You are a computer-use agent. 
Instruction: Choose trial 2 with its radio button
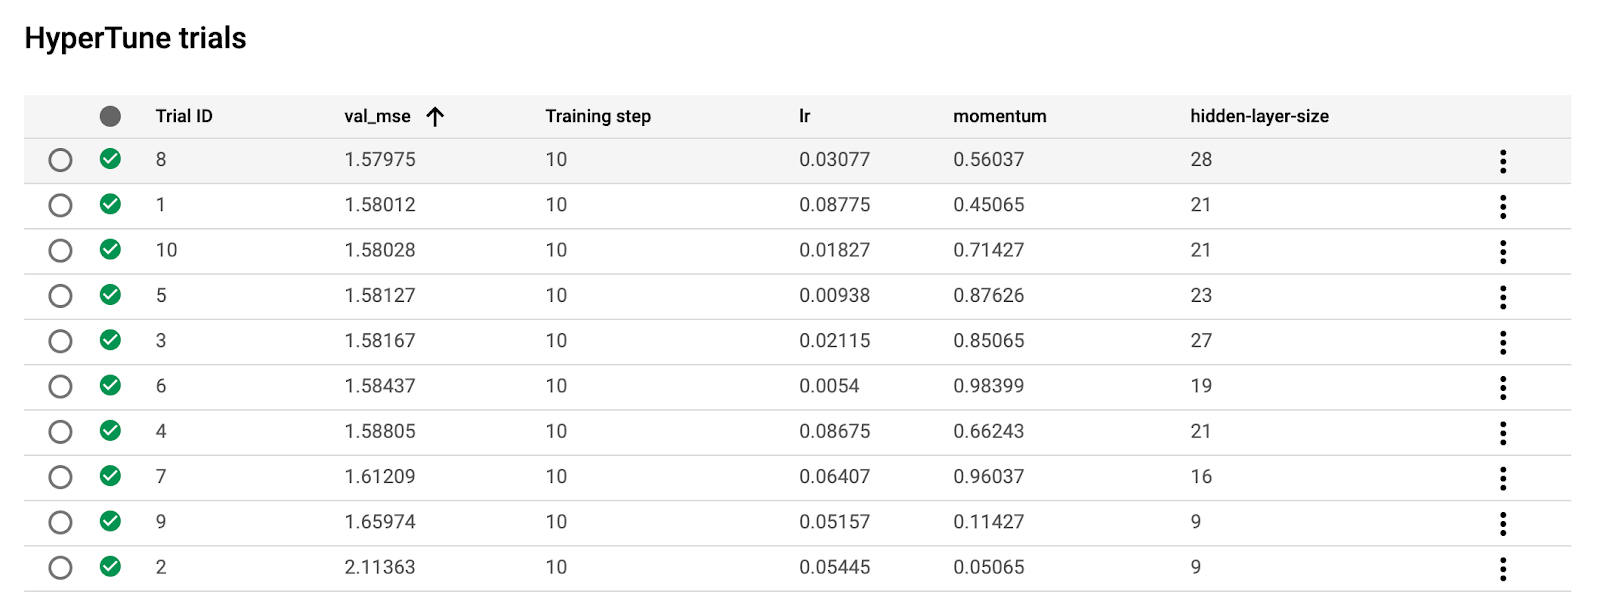[x=60, y=568]
